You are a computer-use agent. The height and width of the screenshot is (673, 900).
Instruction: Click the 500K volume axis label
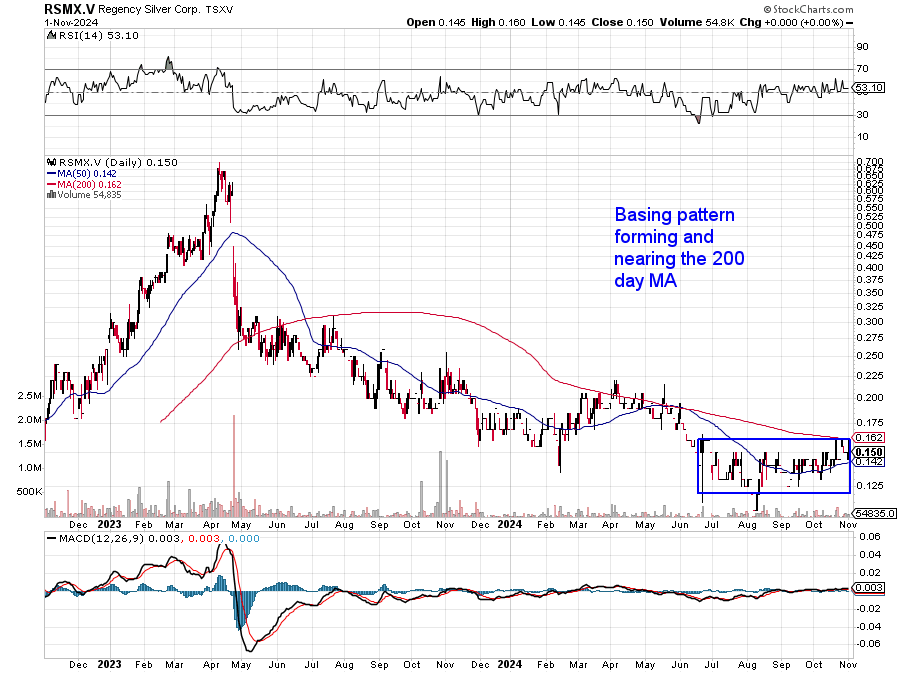click(x=30, y=492)
